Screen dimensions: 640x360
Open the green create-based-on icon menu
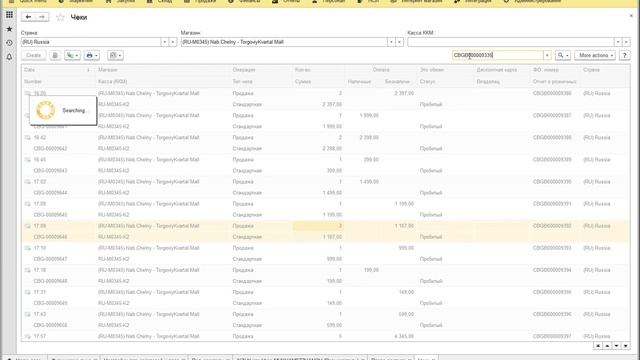click(72, 55)
